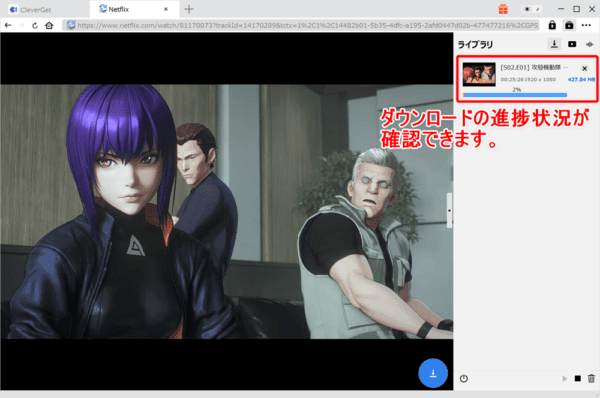
Task: Delete tasks with the trash icon
Action: coord(591,378)
